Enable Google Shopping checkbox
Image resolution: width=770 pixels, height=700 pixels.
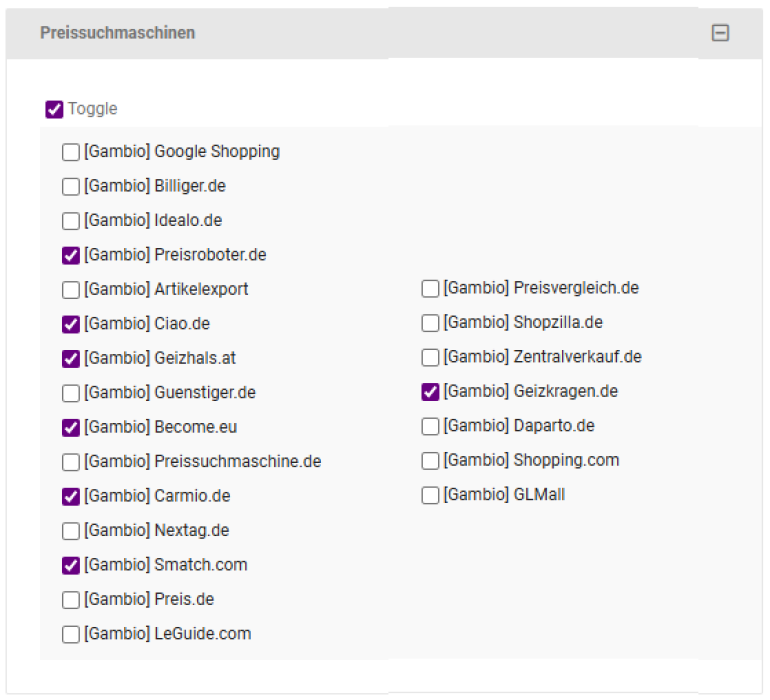71,152
